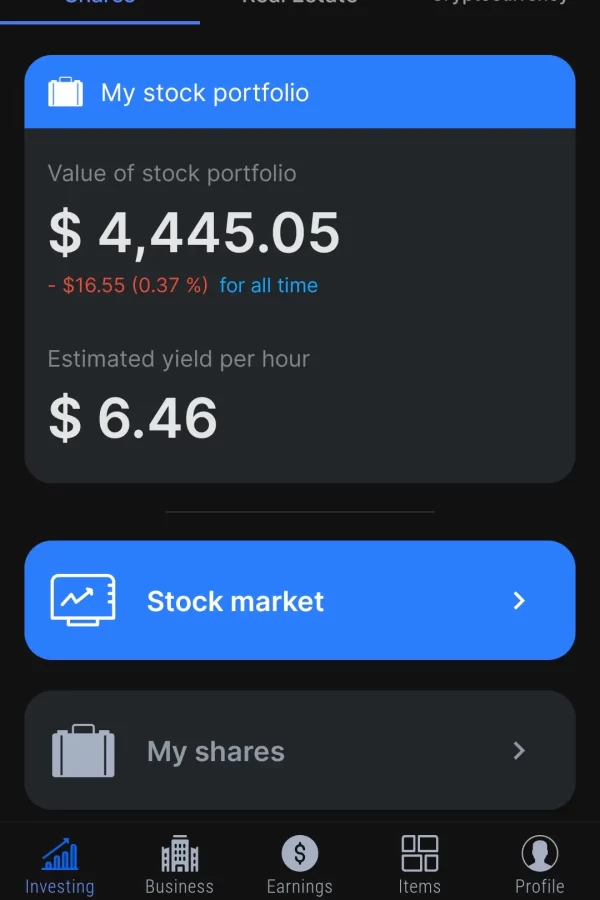The height and width of the screenshot is (900, 600).
Task: Switch to the Cryptocurrency tab
Action: click(500, 4)
